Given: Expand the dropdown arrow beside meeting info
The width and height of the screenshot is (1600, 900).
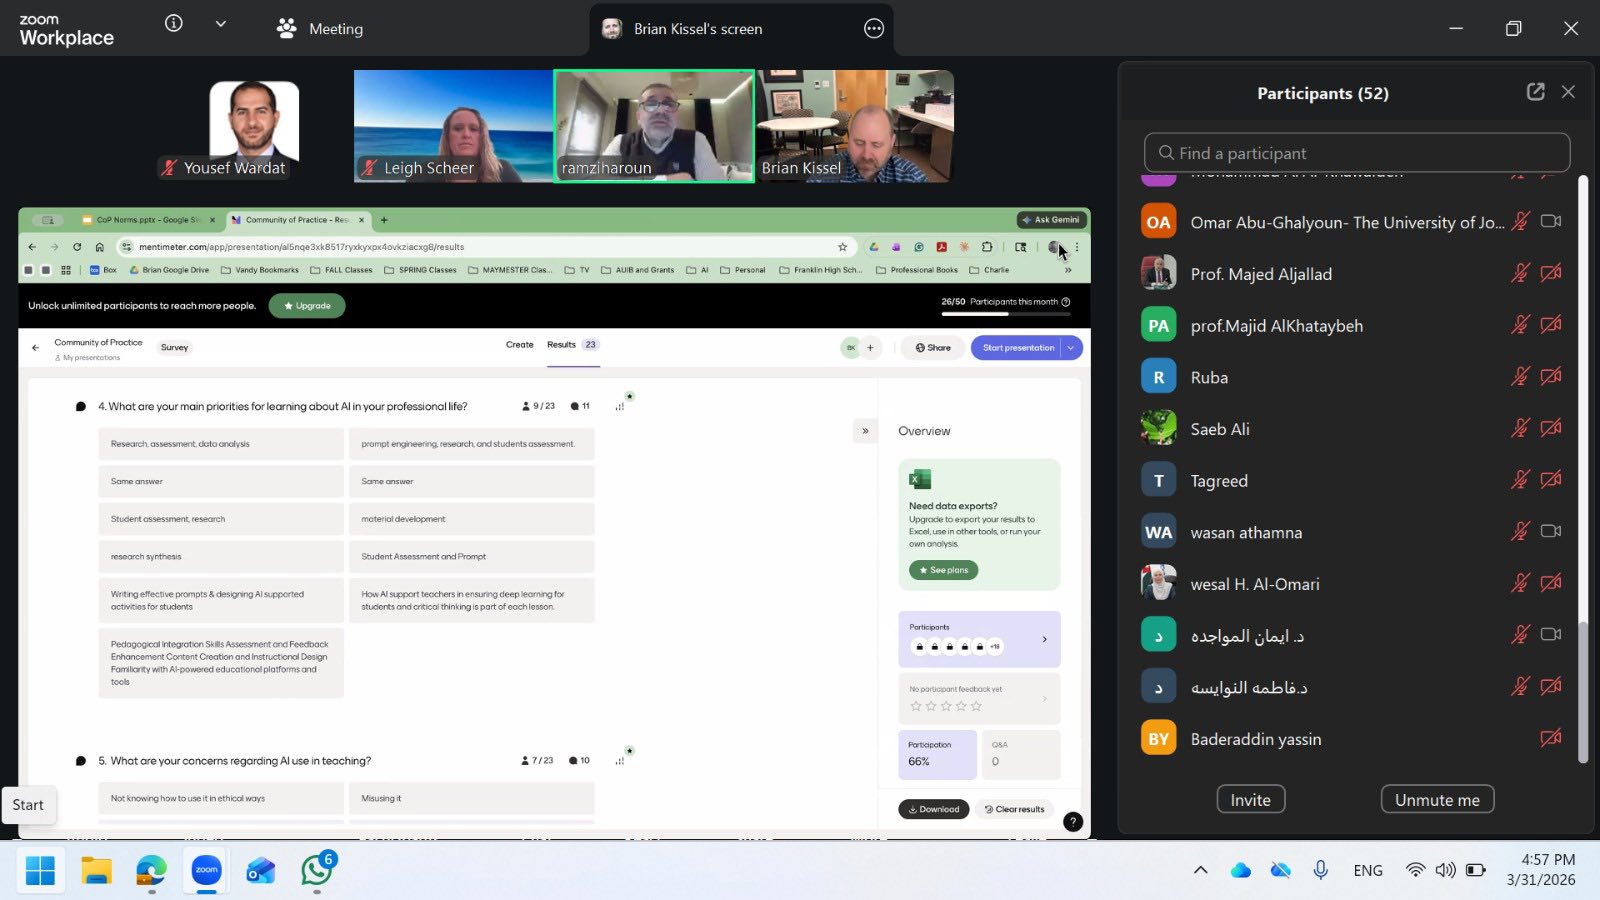Looking at the screenshot, I should pos(221,24).
